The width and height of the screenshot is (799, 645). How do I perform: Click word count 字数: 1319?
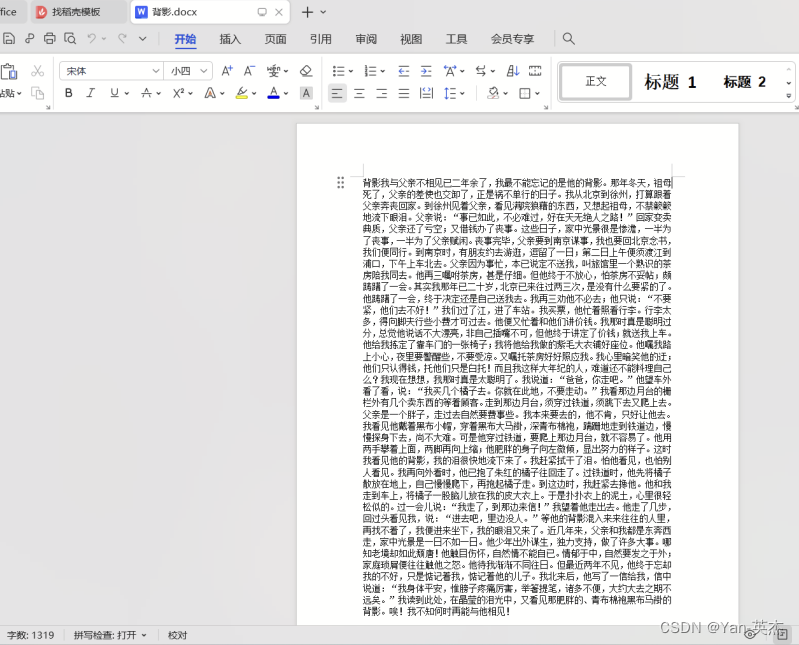point(31,635)
